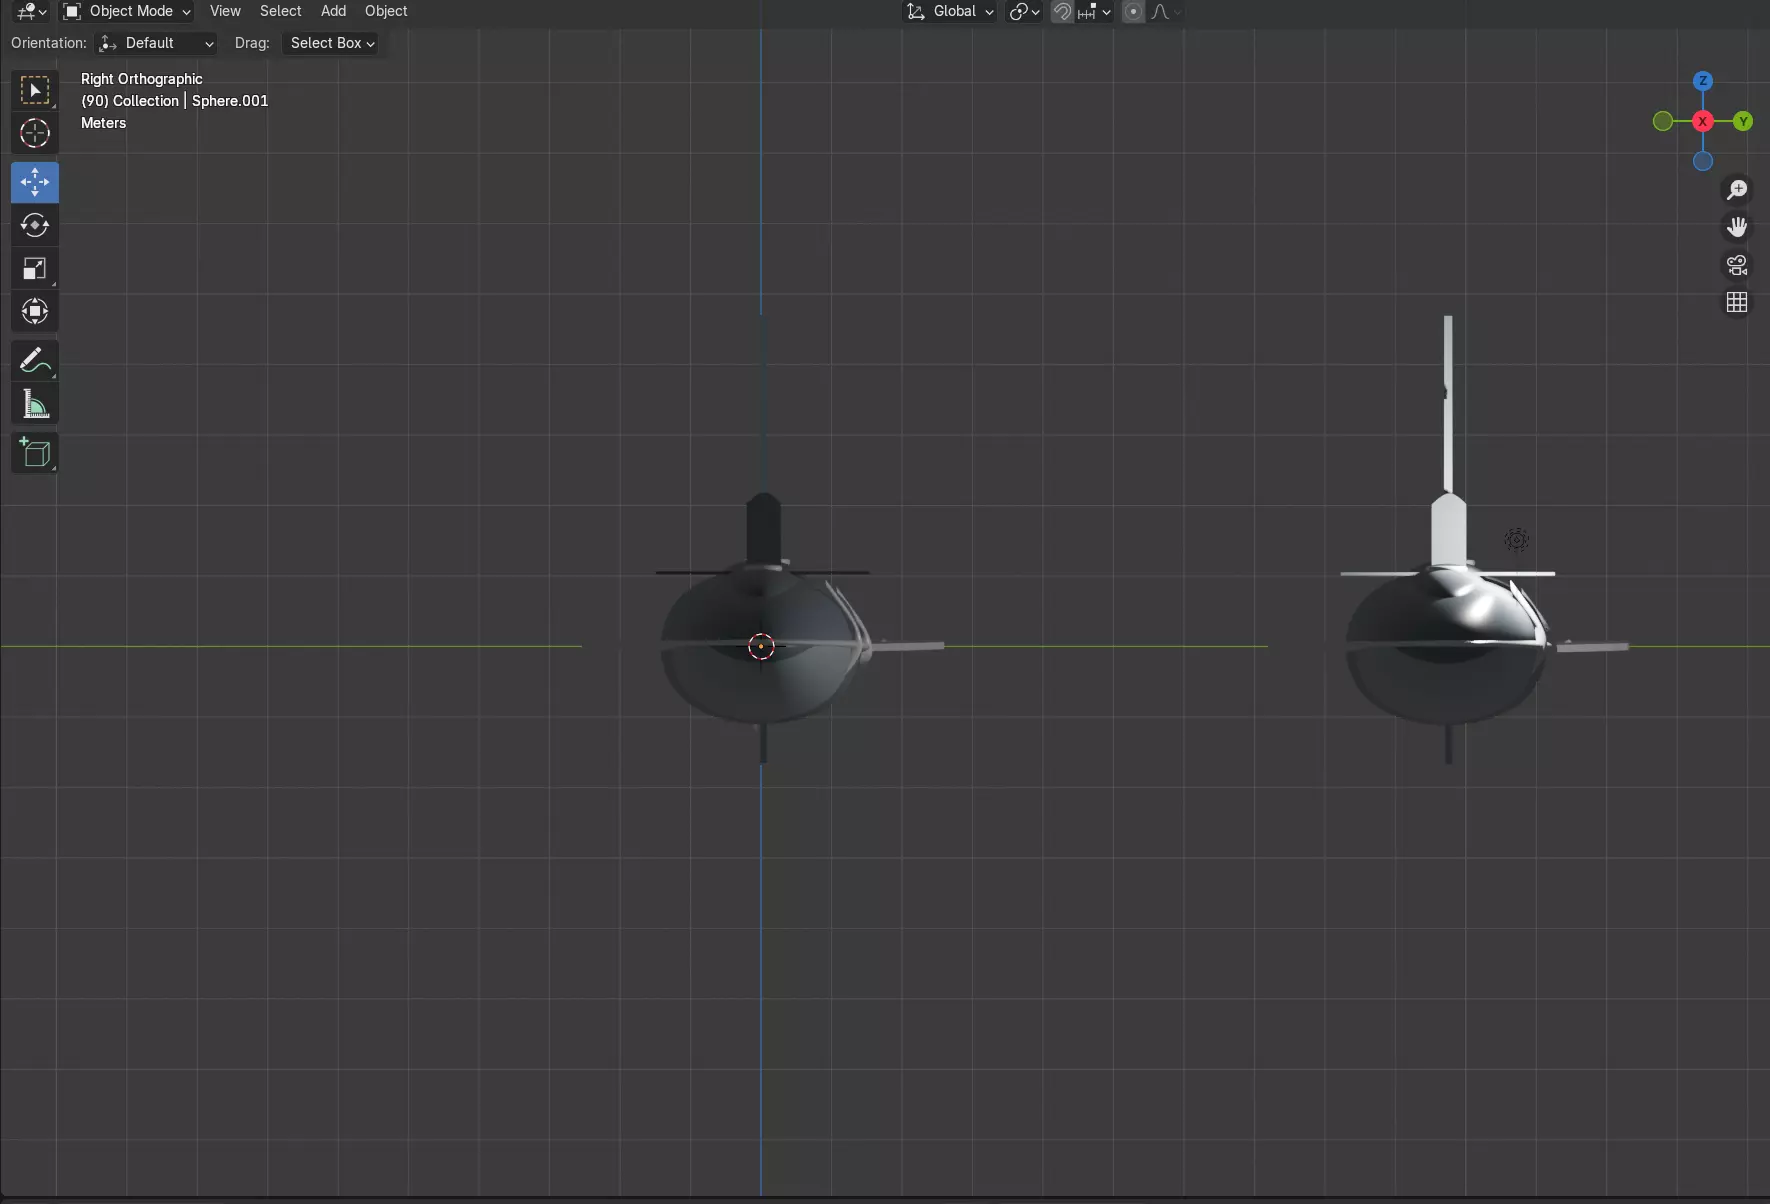Select the Transform tool
1770x1204 pixels.
[x=35, y=311]
